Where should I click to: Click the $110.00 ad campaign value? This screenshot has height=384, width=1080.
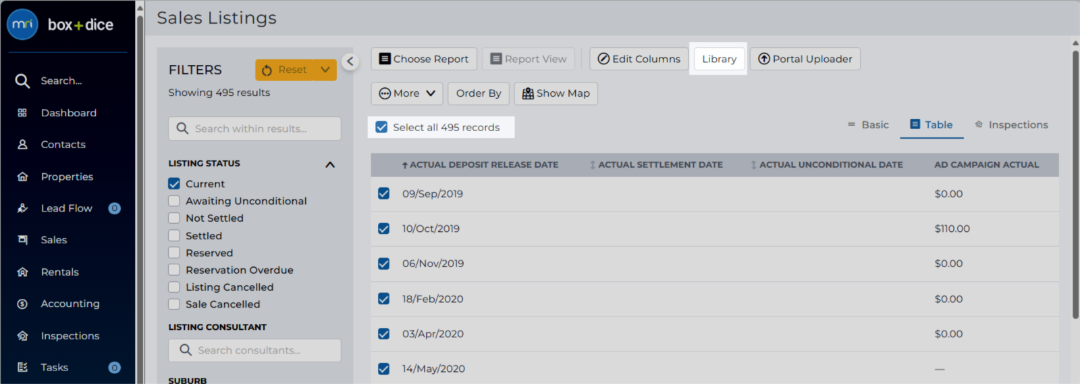[x=953, y=228]
